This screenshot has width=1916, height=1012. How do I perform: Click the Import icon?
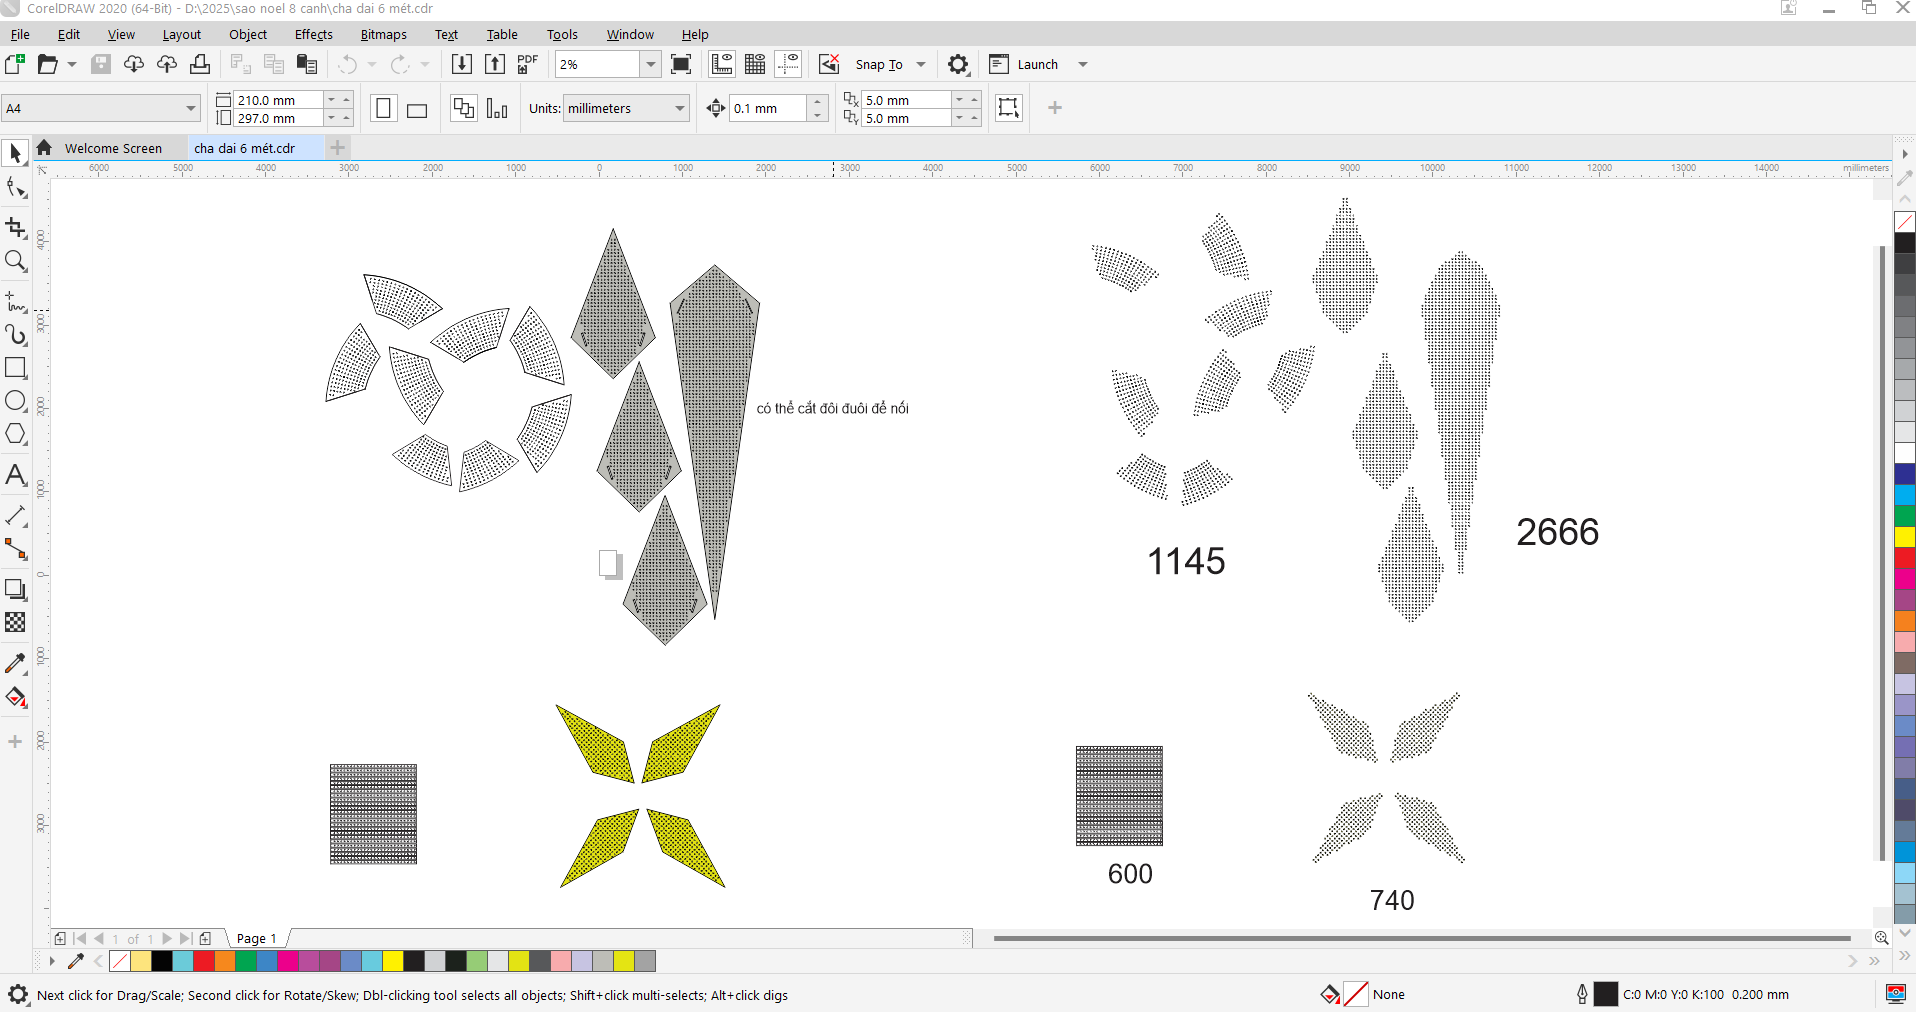pyautogui.click(x=462, y=64)
